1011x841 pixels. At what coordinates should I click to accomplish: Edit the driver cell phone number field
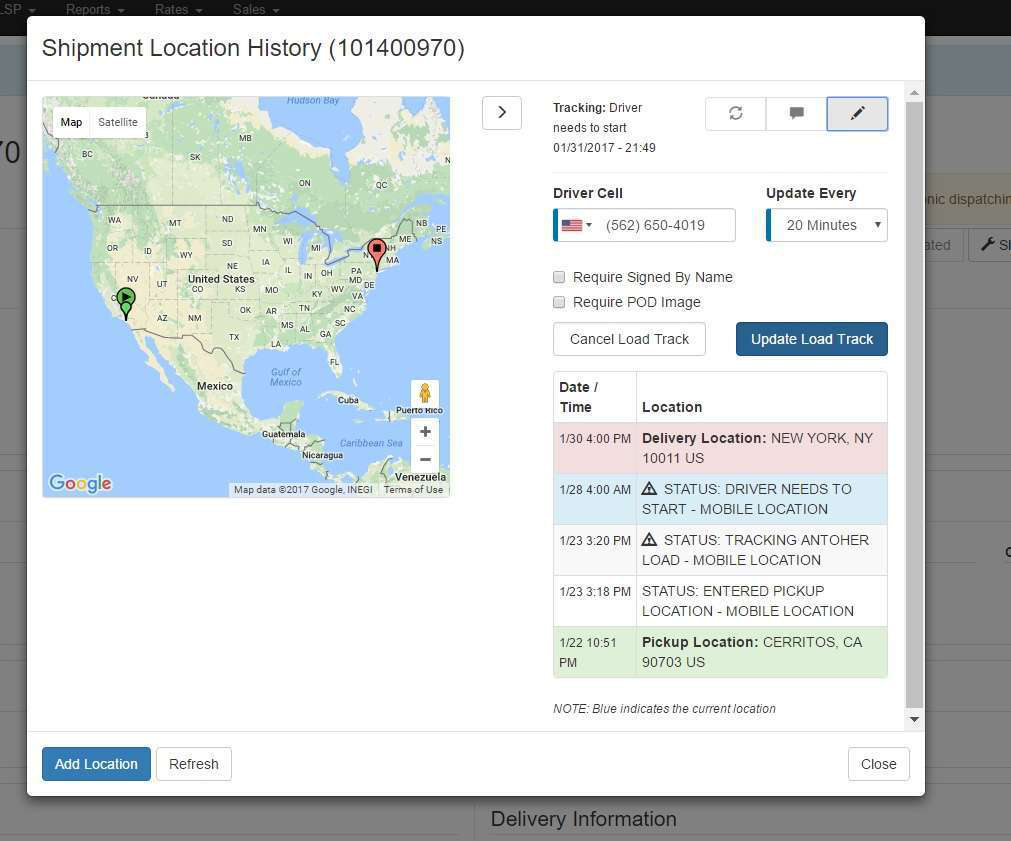(665, 225)
